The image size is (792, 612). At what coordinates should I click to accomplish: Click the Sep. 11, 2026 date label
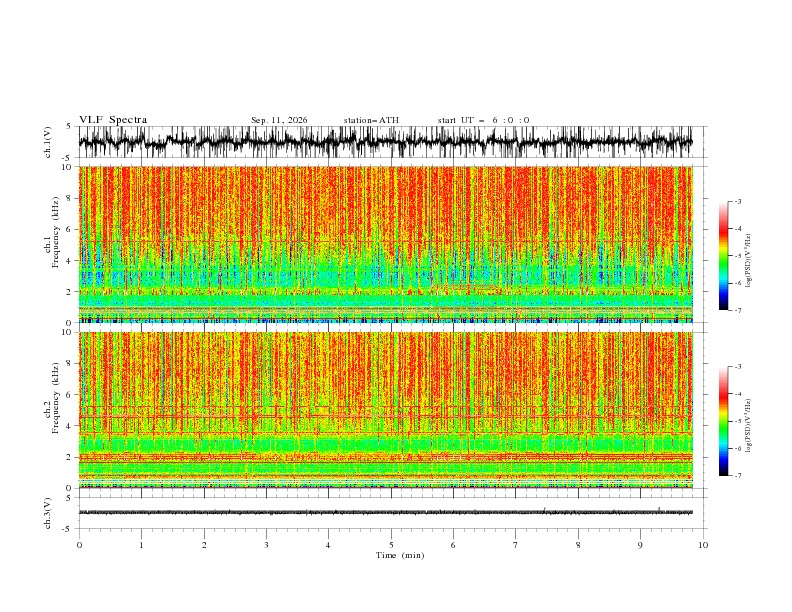pos(279,120)
